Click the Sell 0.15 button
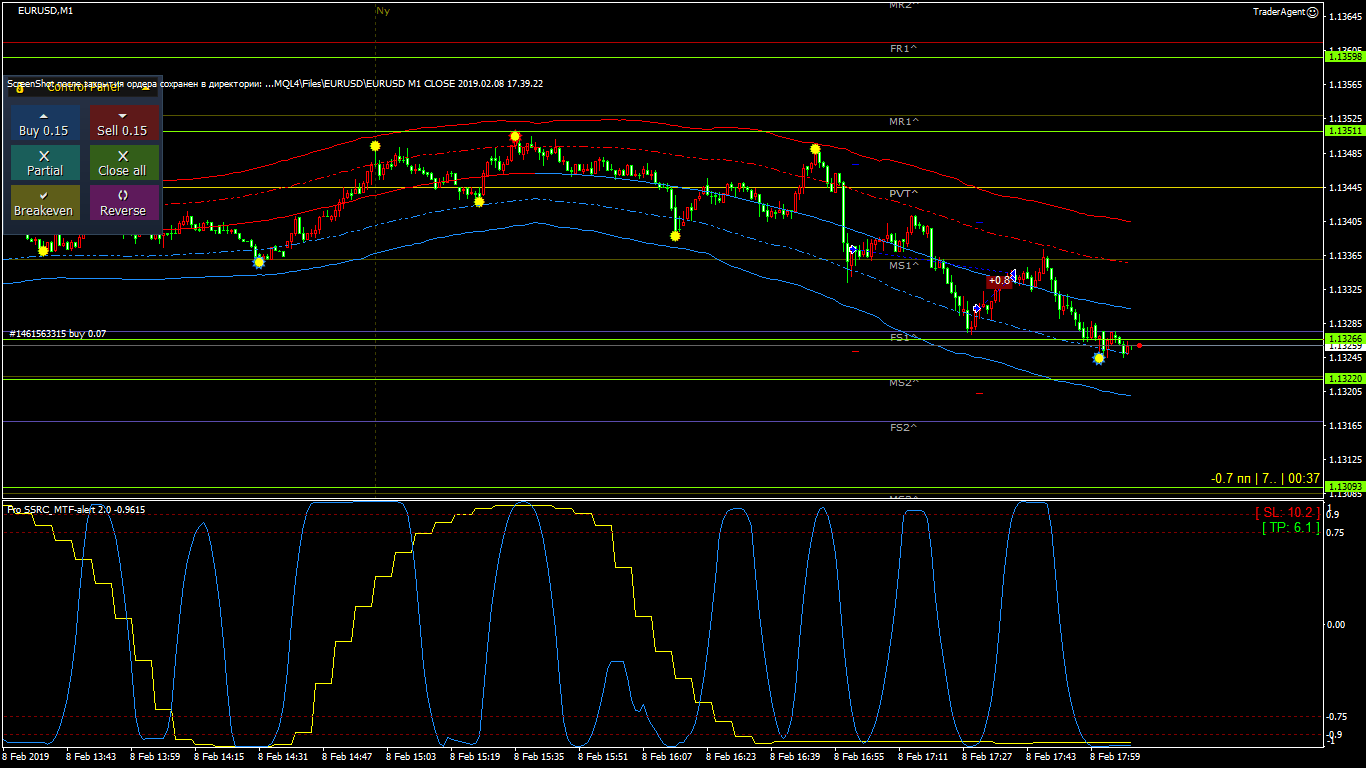 click(124, 123)
